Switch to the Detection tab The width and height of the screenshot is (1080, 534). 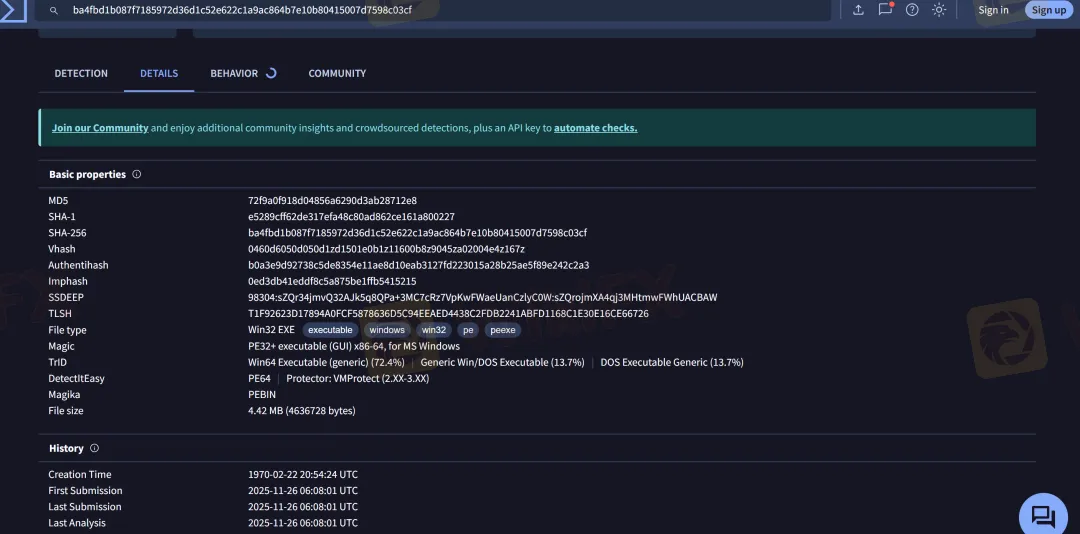click(81, 74)
